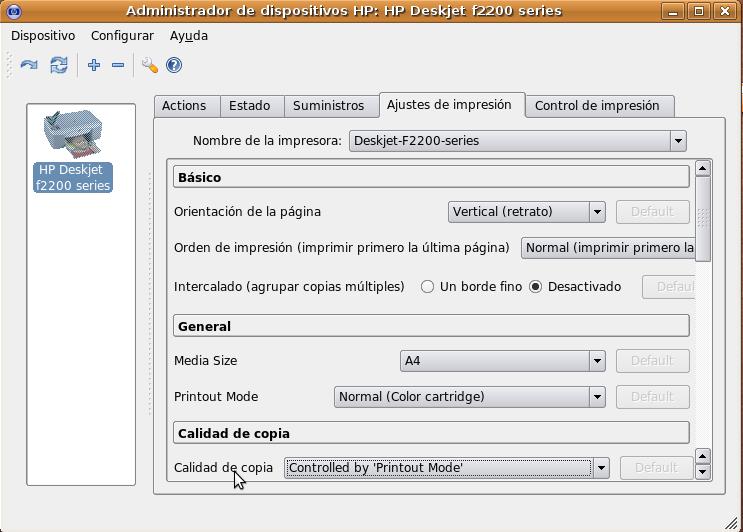Open the Dispositivo menu
The height and width of the screenshot is (532, 743).
[x=43, y=36]
